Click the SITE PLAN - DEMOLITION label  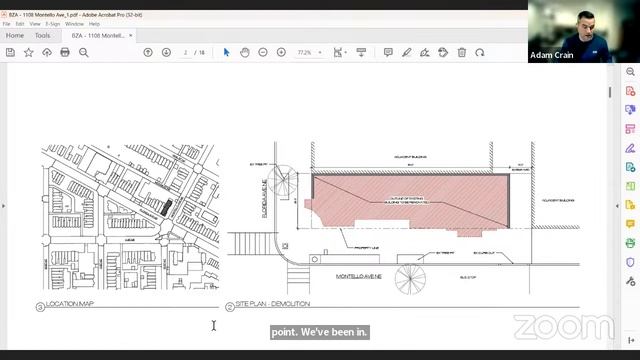(x=273, y=304)
